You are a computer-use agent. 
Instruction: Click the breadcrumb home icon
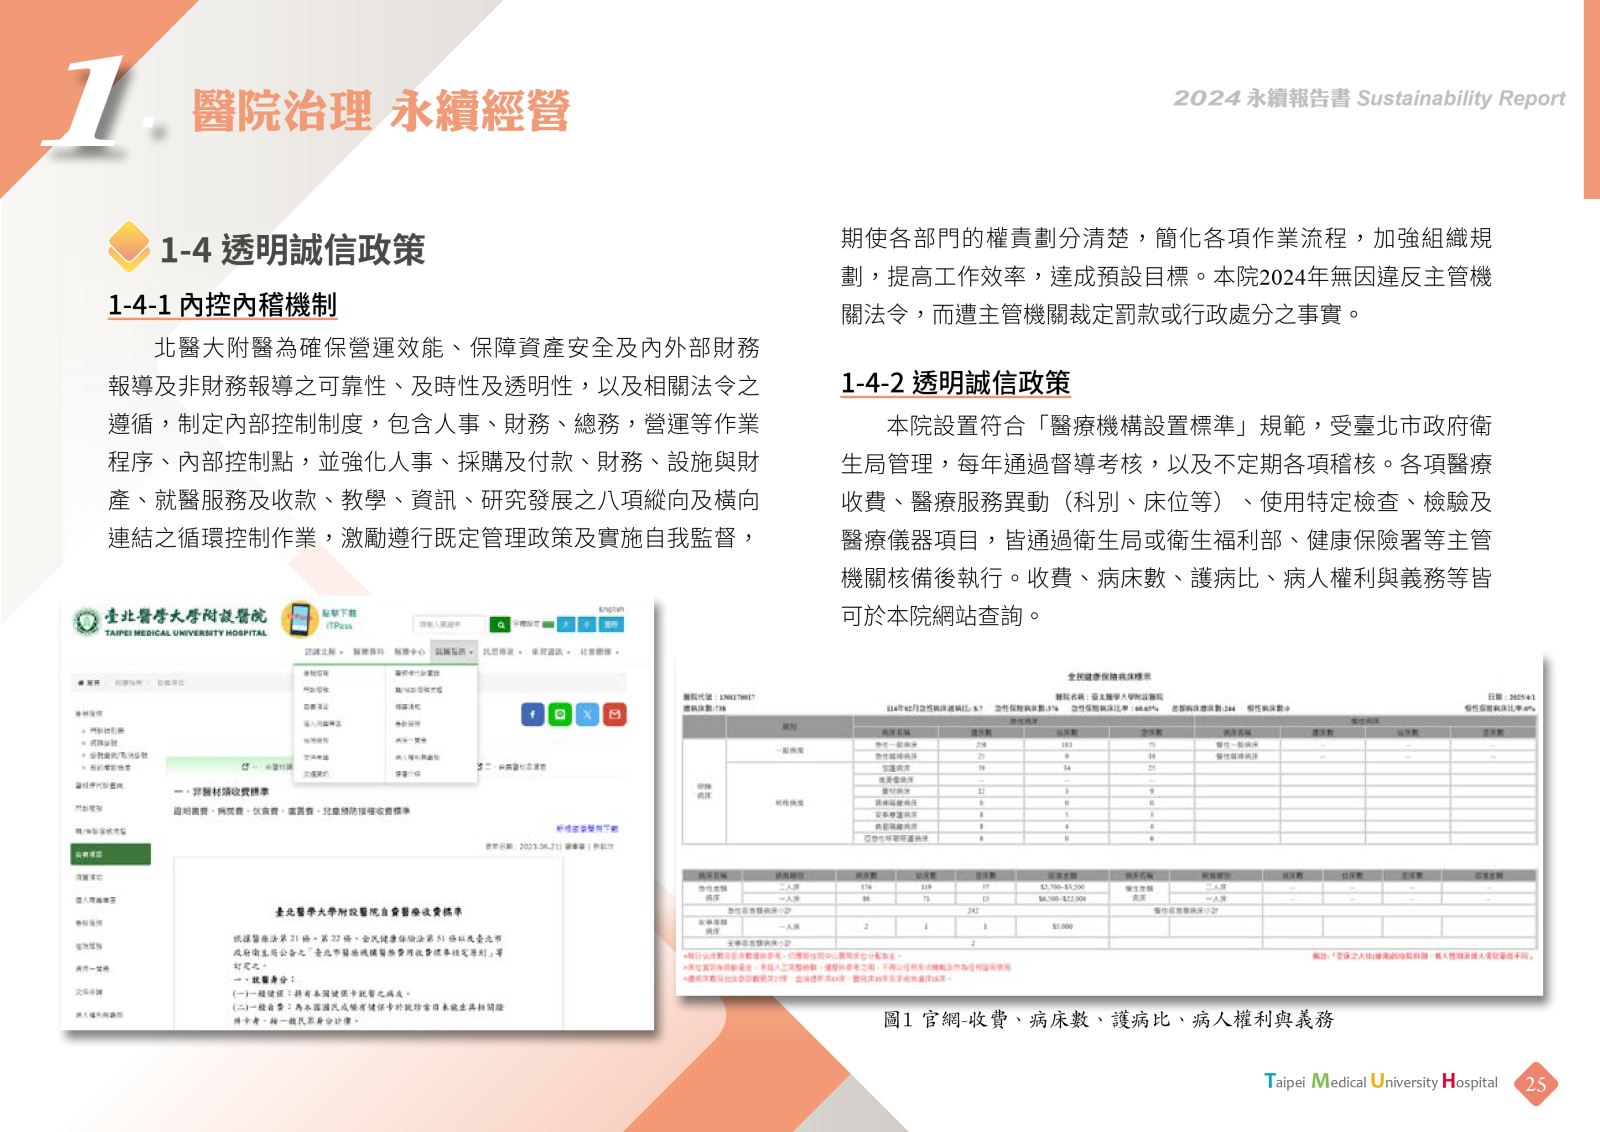(82, 682)
